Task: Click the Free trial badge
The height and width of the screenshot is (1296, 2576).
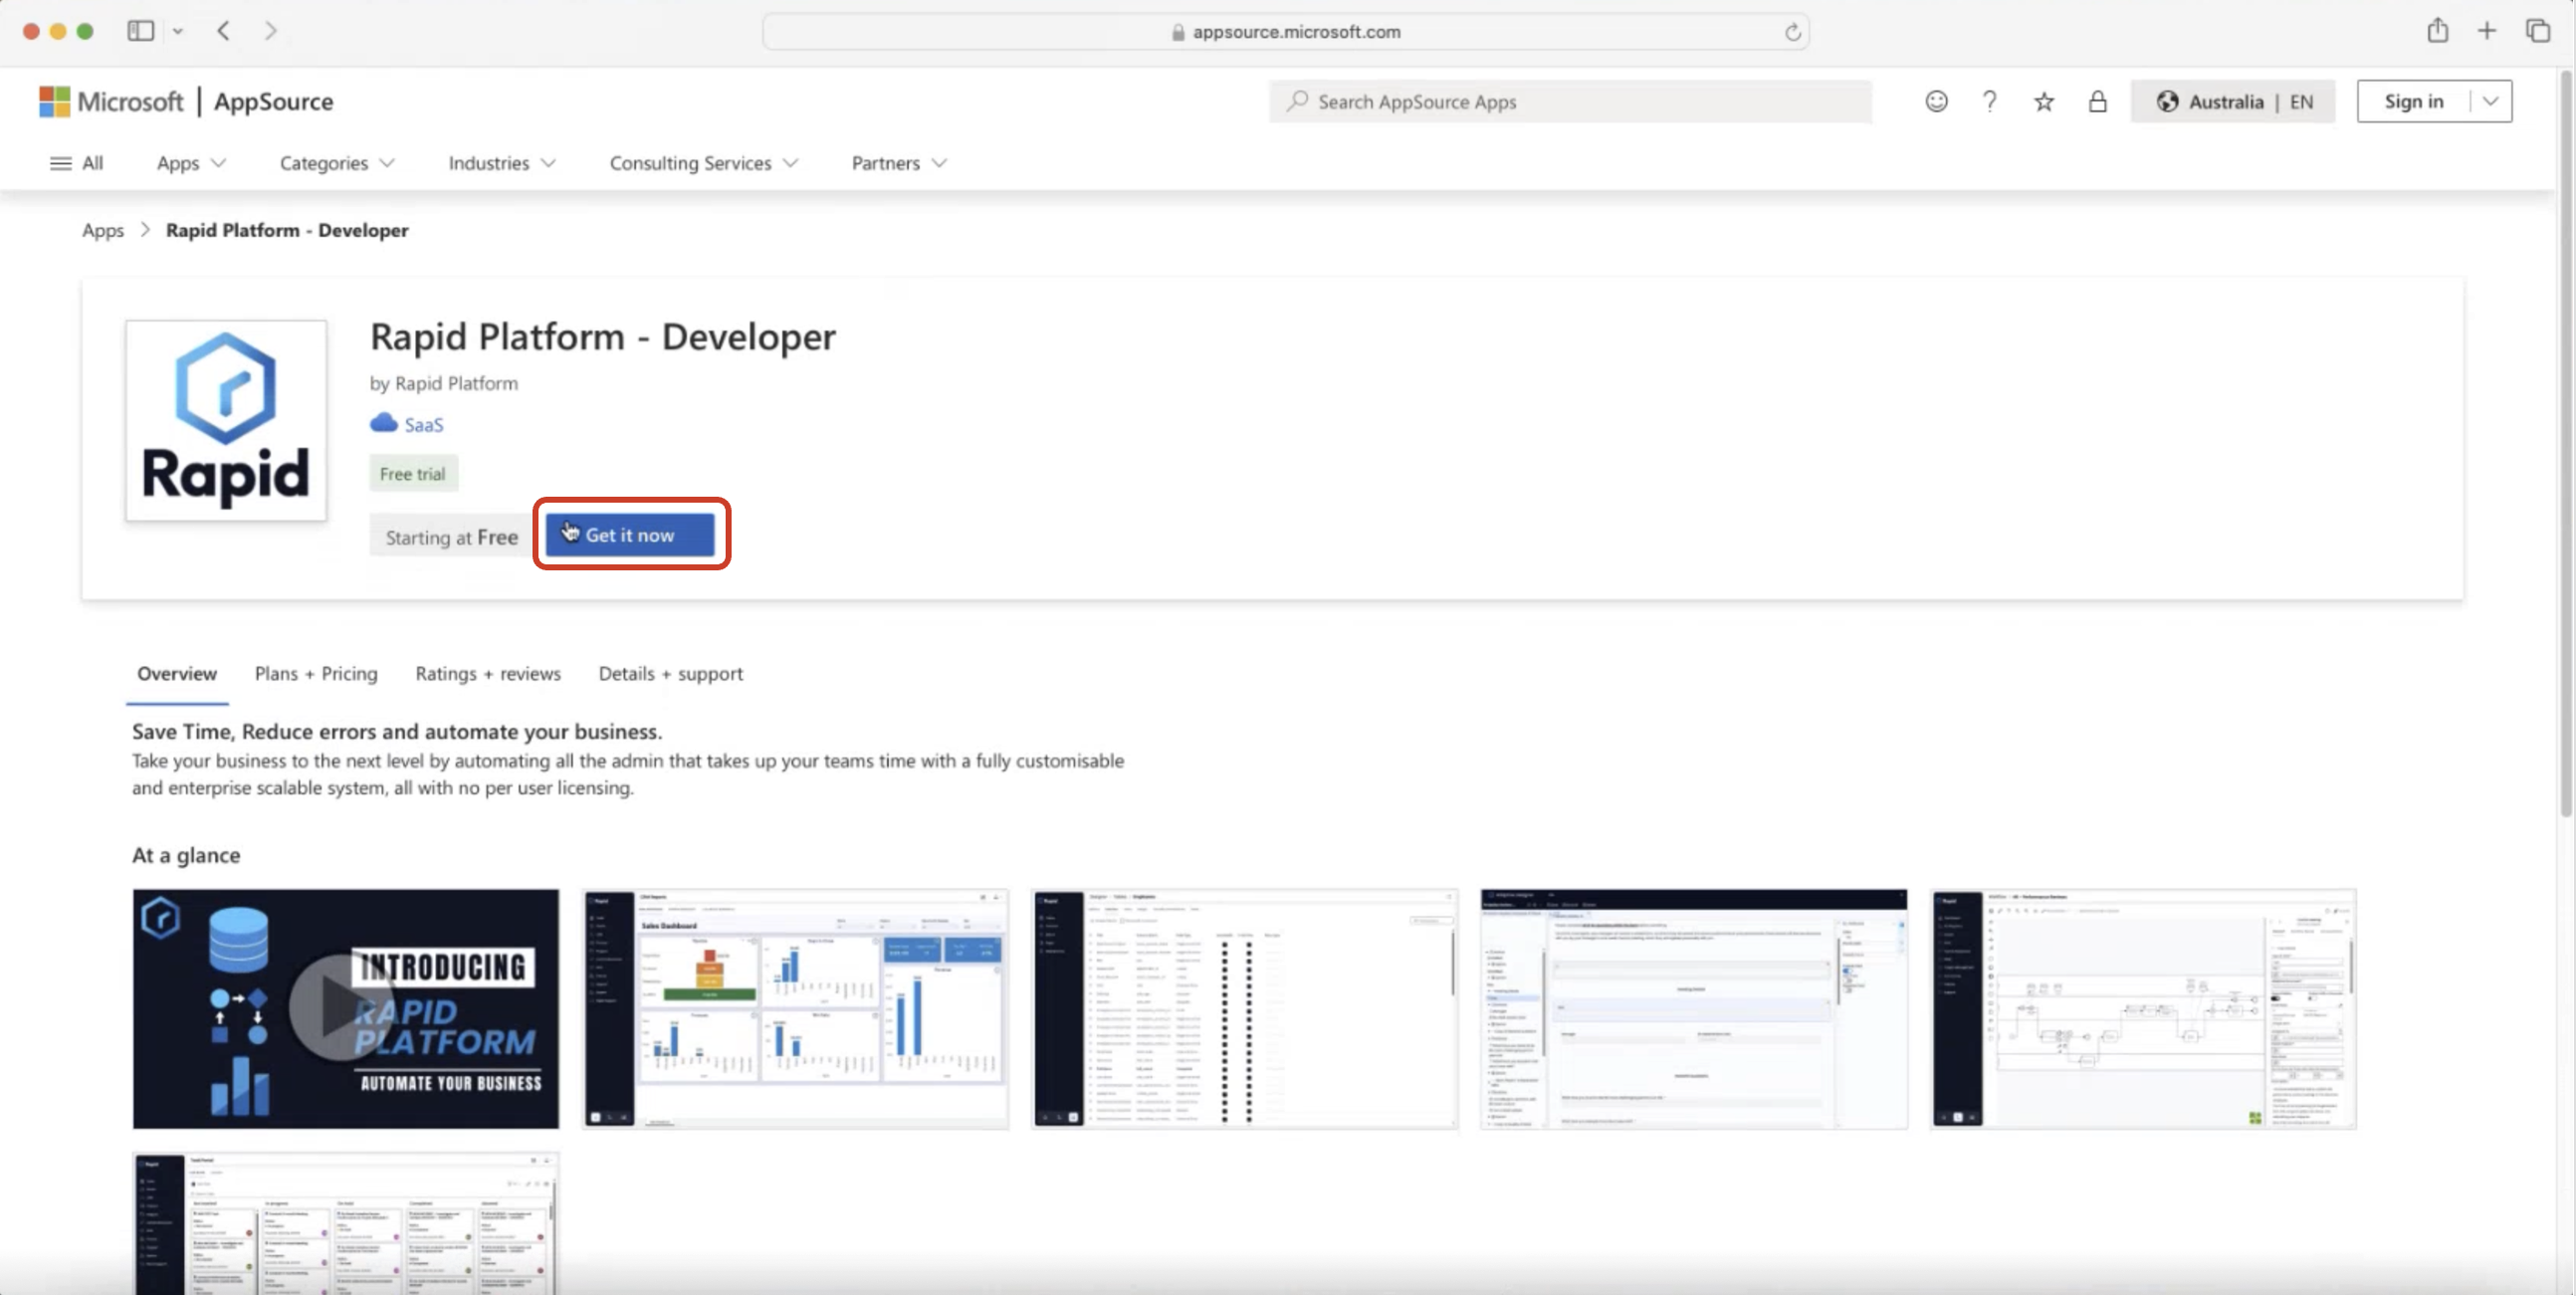Action: 413,474
